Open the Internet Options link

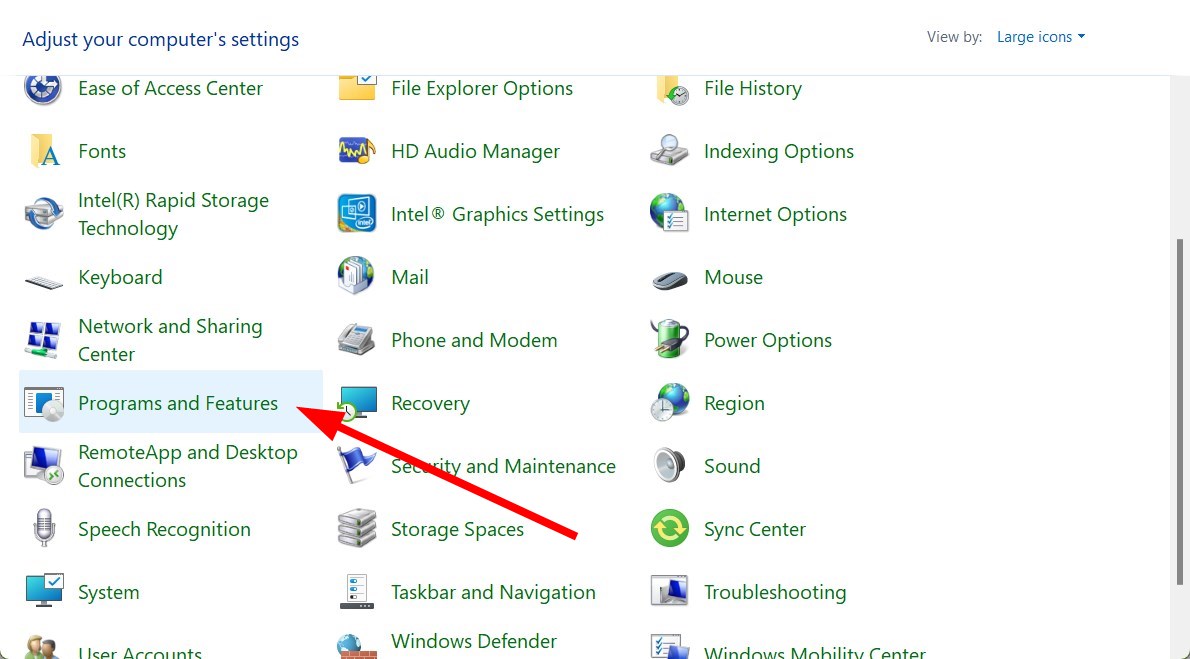pyautogui.click(x=775, y=214)
